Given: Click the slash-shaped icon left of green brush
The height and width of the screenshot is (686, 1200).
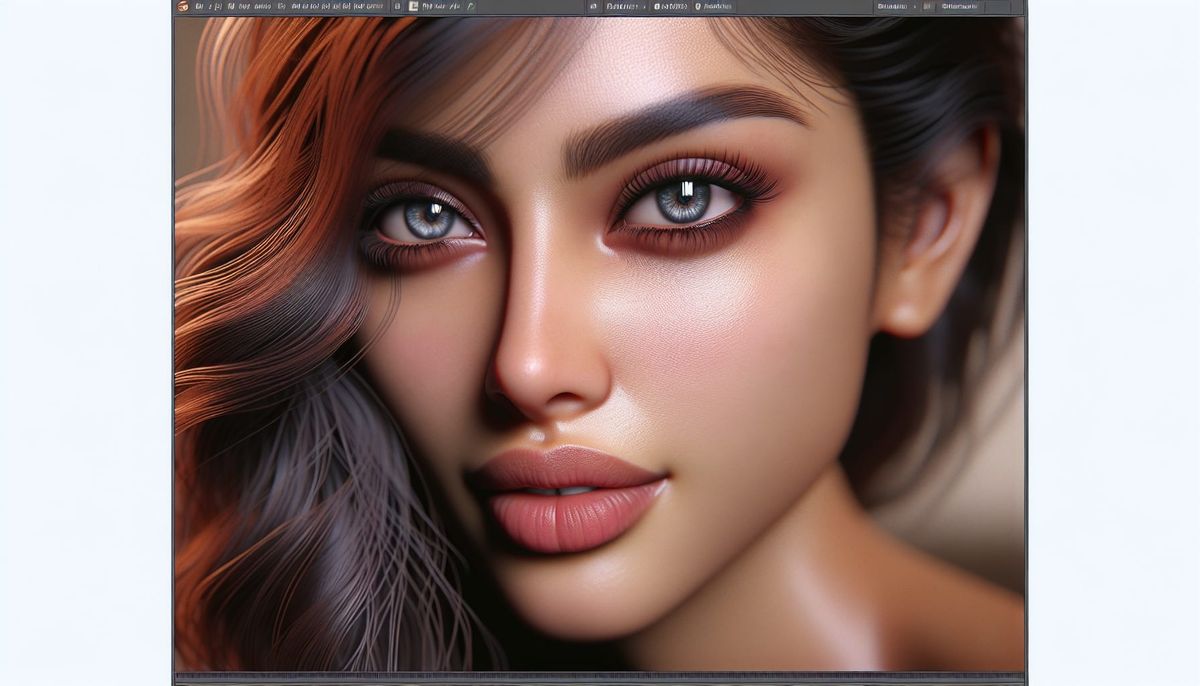Looking at the screenshot, I should click(455, 6).
